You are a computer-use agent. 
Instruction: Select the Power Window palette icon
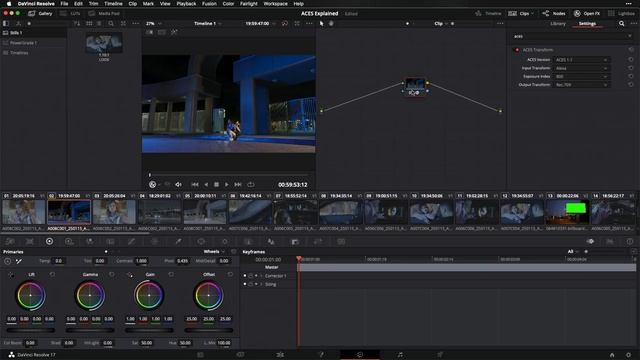201,242
